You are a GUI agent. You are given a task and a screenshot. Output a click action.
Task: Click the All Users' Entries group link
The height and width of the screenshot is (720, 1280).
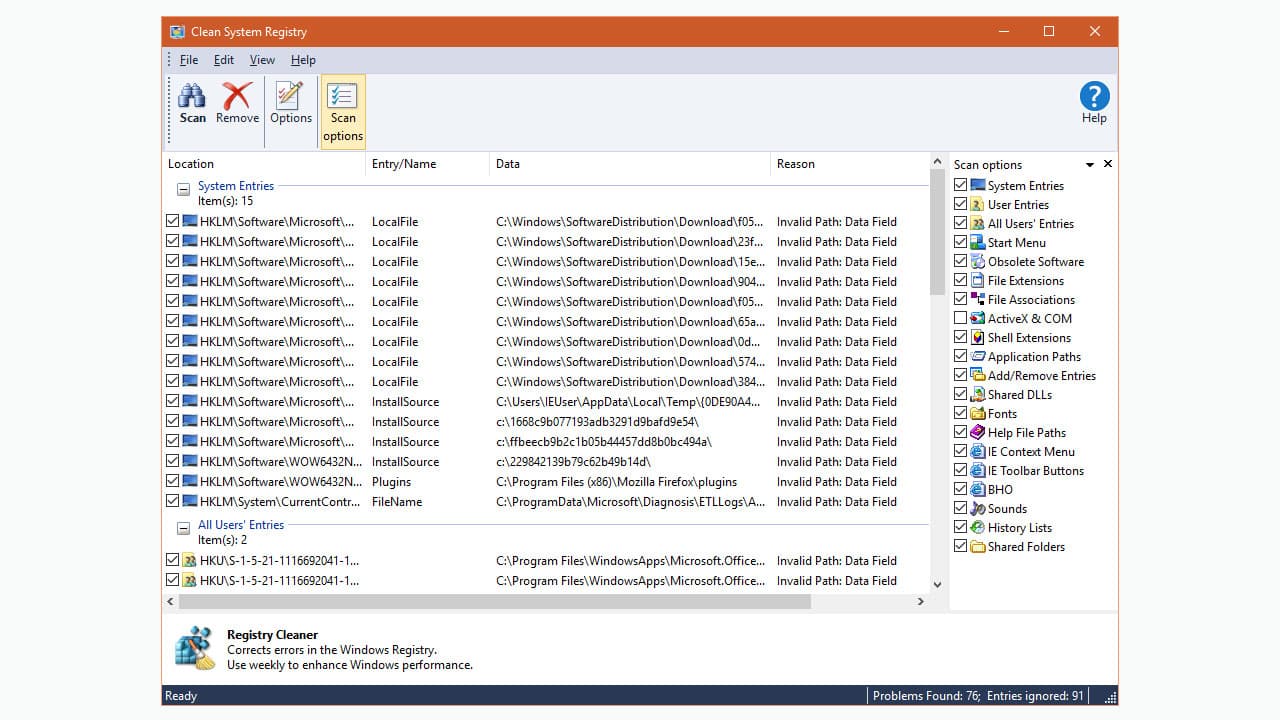(241, 524)
